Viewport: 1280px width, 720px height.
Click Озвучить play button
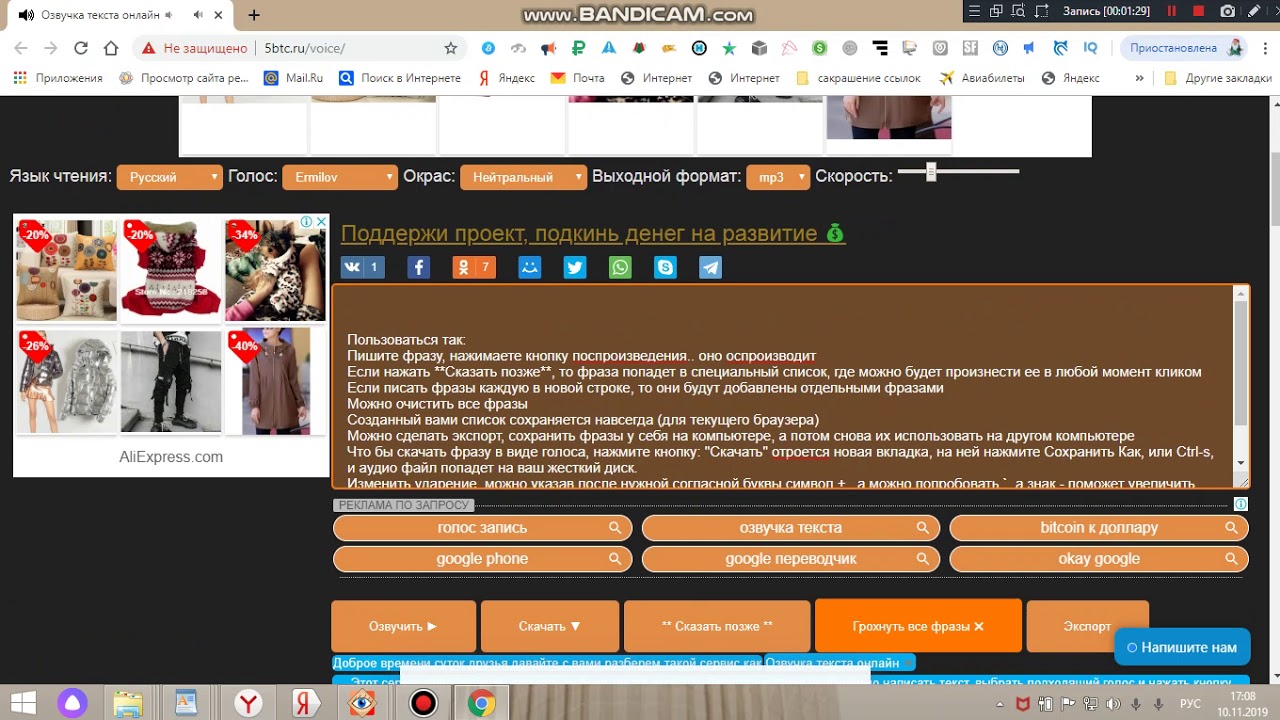pos(403,626)
